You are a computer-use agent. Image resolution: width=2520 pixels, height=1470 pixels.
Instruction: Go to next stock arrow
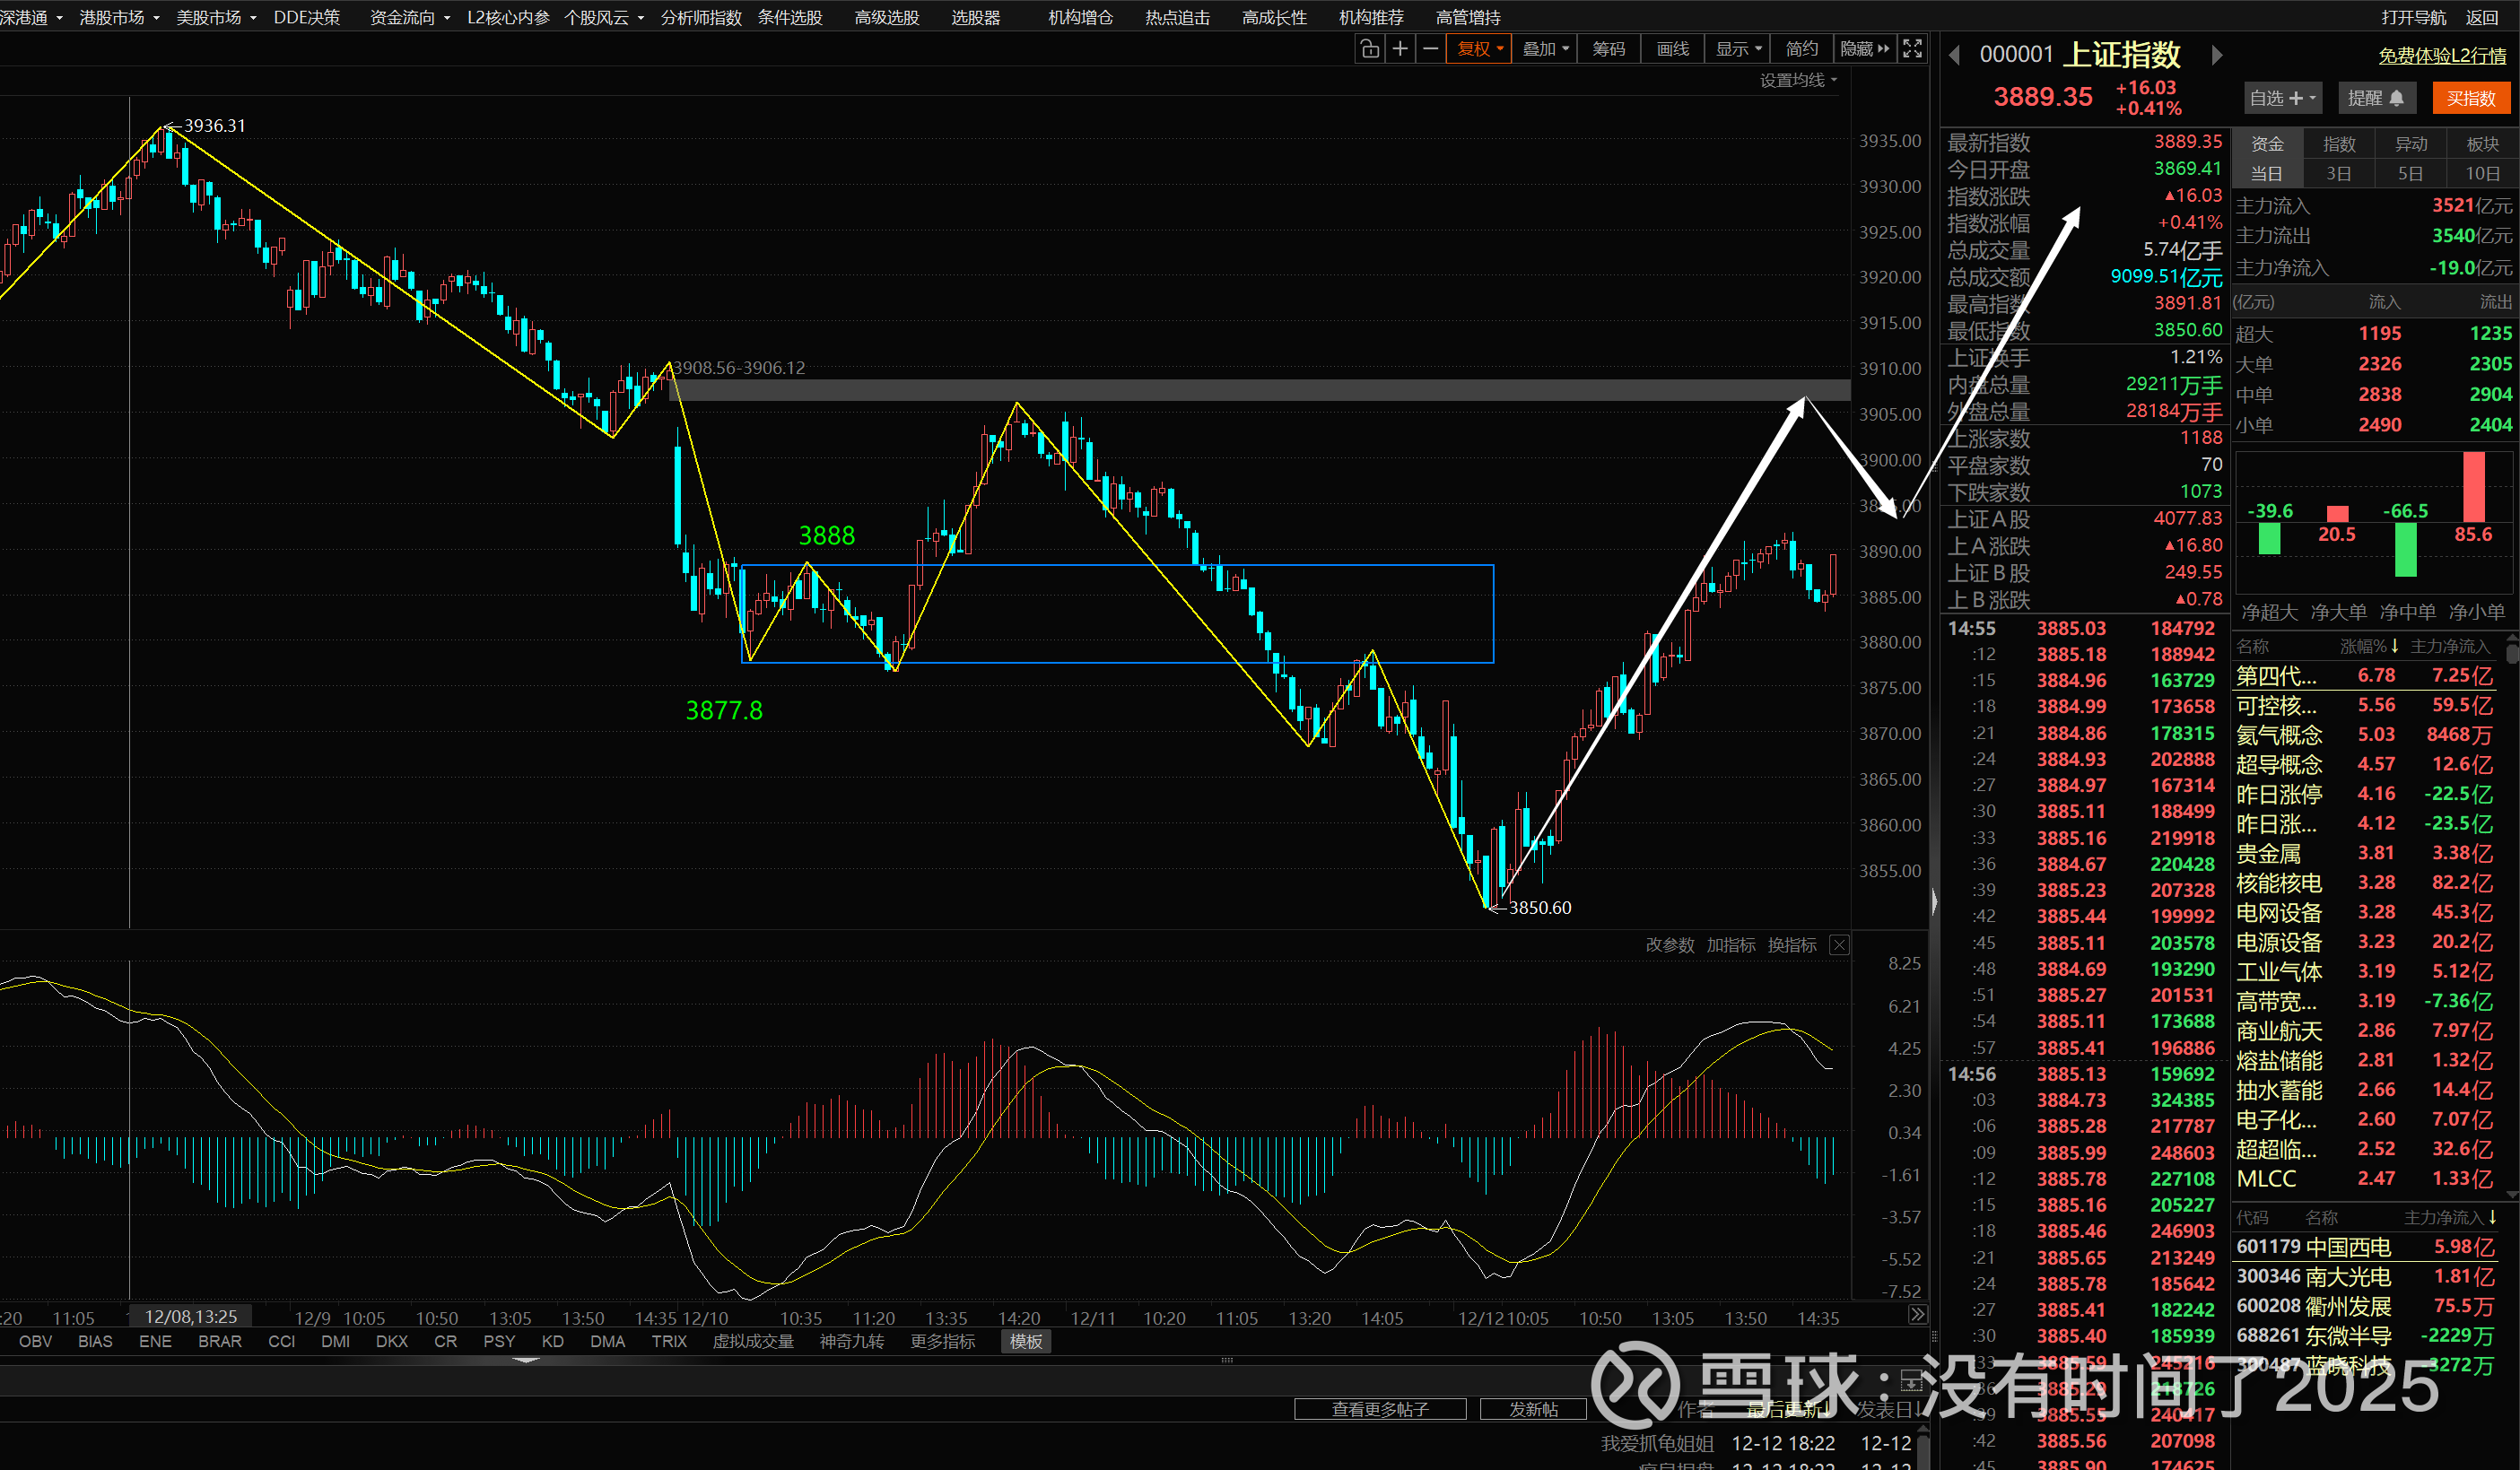tap(2217, 56)
